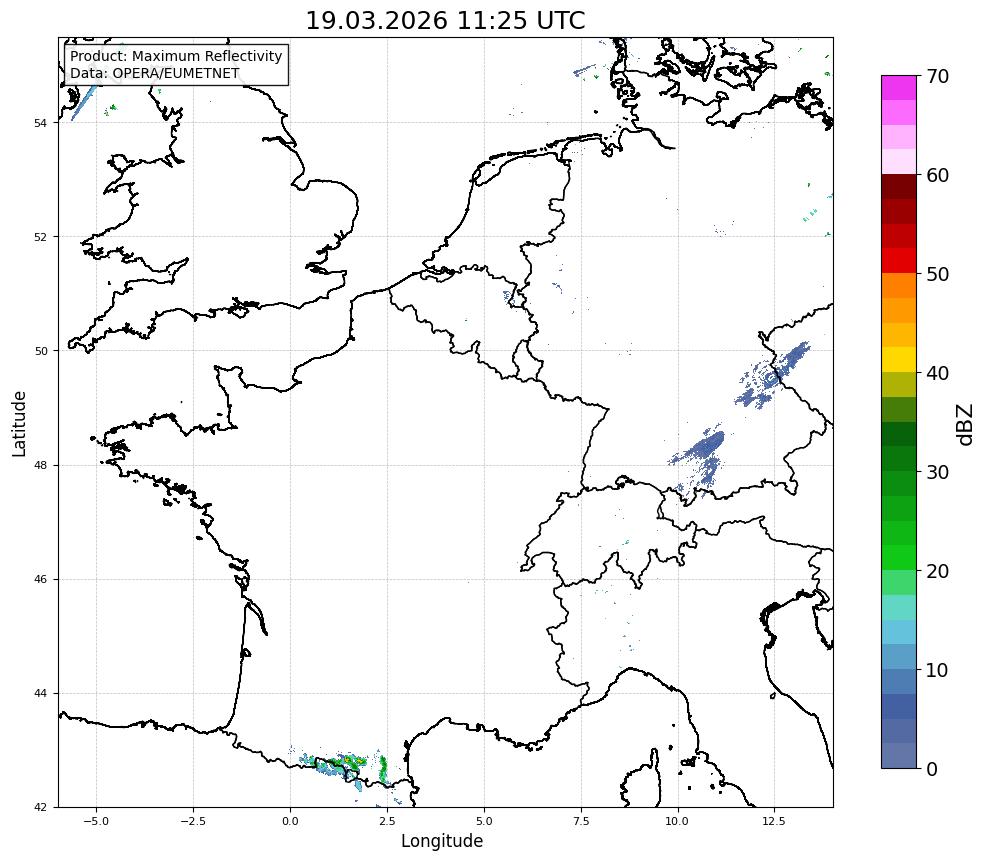The height and width of the screenshot is (860, 985).
Task: Click longitude tick label "10.0"
Action: point(677,821)
